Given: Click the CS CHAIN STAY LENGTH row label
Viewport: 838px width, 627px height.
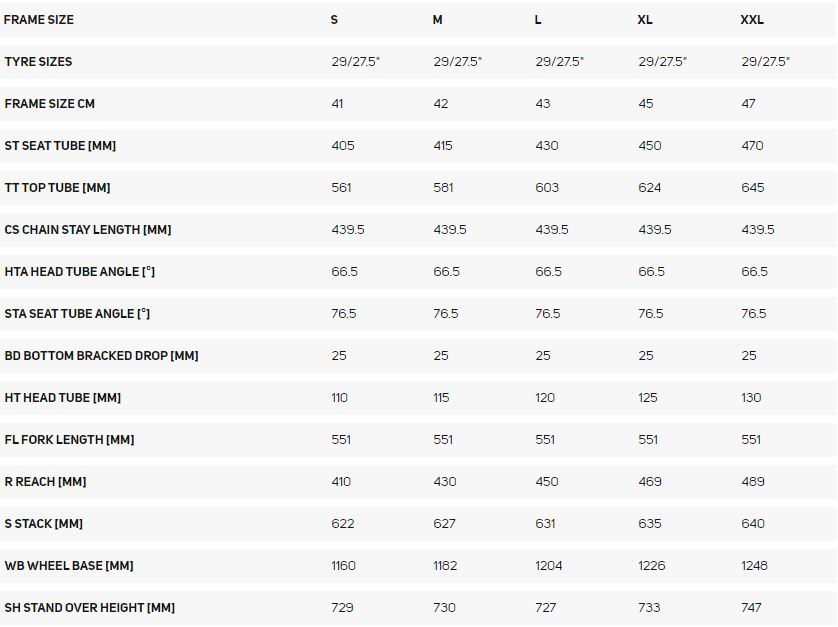Looking at the screenshot, I should [88, 230].
